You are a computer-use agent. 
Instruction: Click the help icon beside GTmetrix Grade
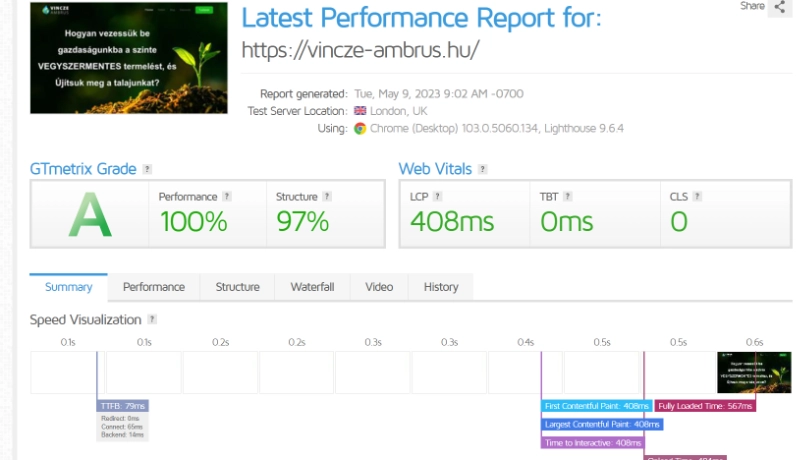(x=147, y=169)
